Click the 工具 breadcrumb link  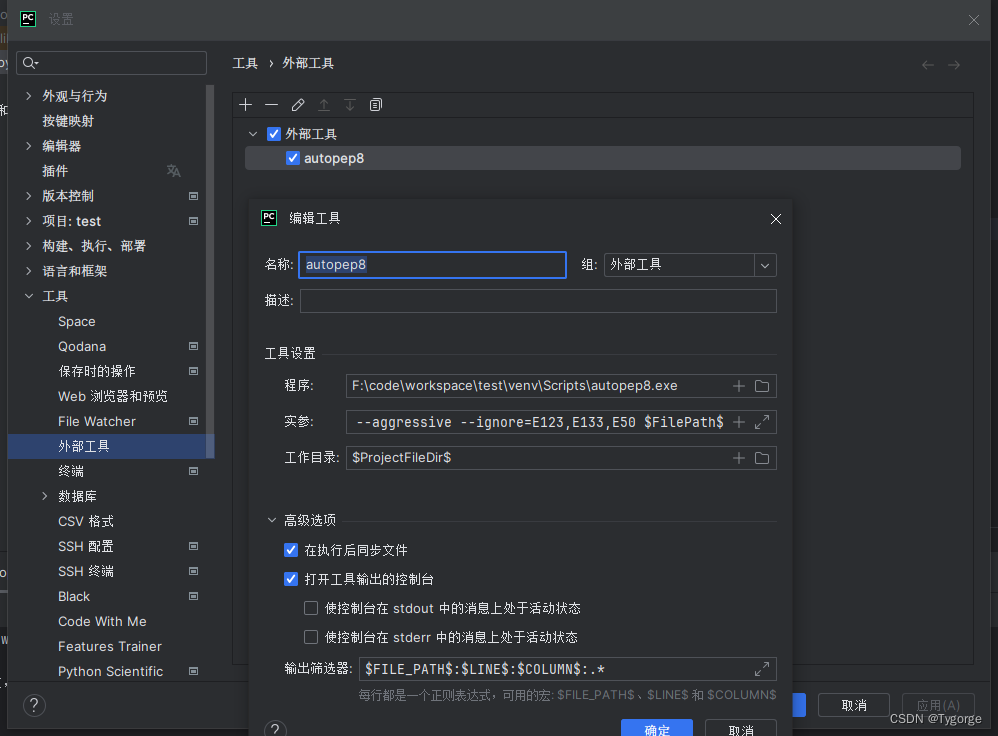pyautogui.click(x=245, y=62)
